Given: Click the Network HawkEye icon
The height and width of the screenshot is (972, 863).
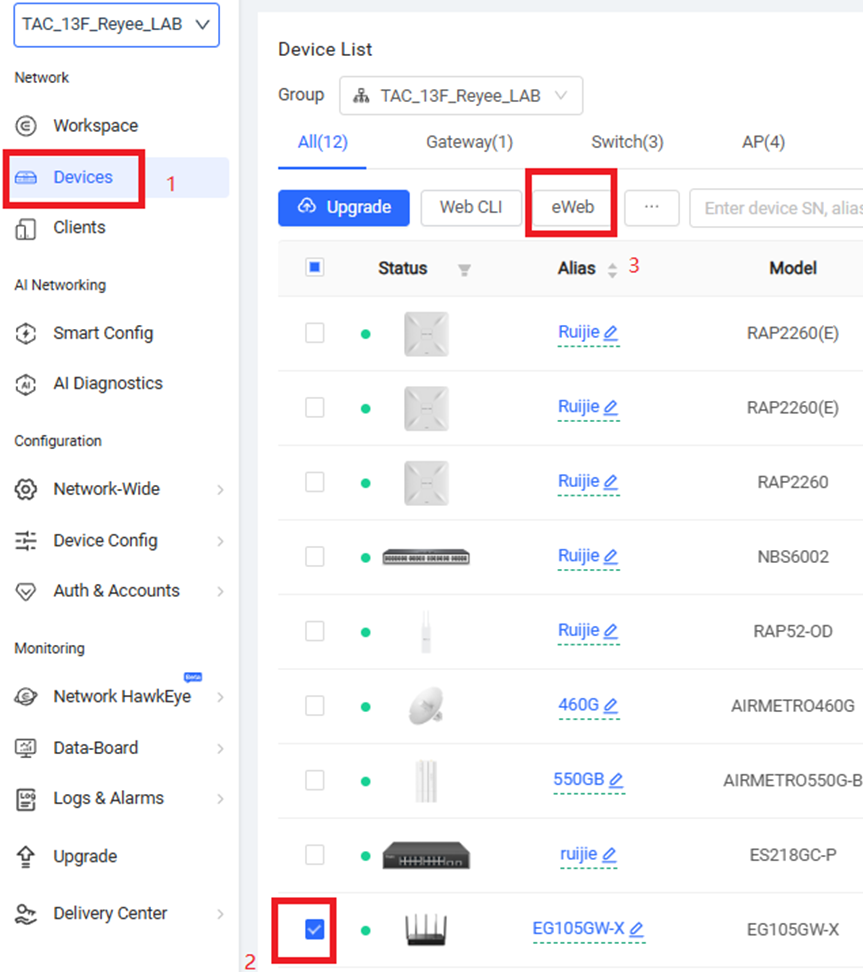Looking at the screenshot, I should point(25,697).
